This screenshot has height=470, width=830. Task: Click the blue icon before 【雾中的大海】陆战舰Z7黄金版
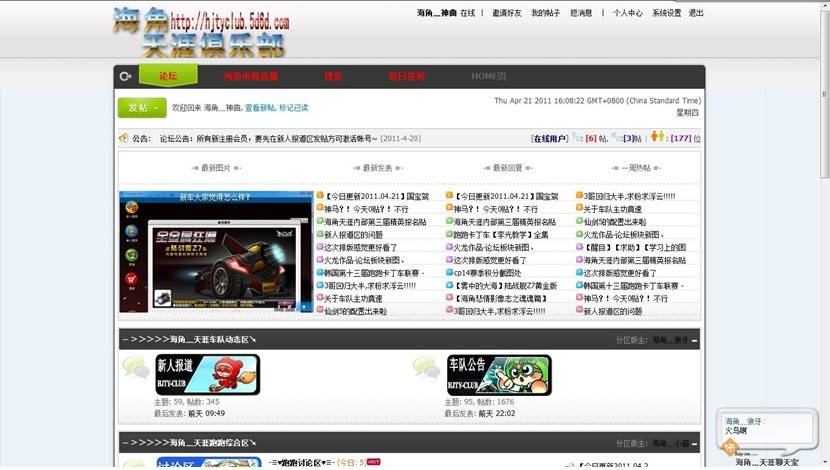(x=449, y=285)
